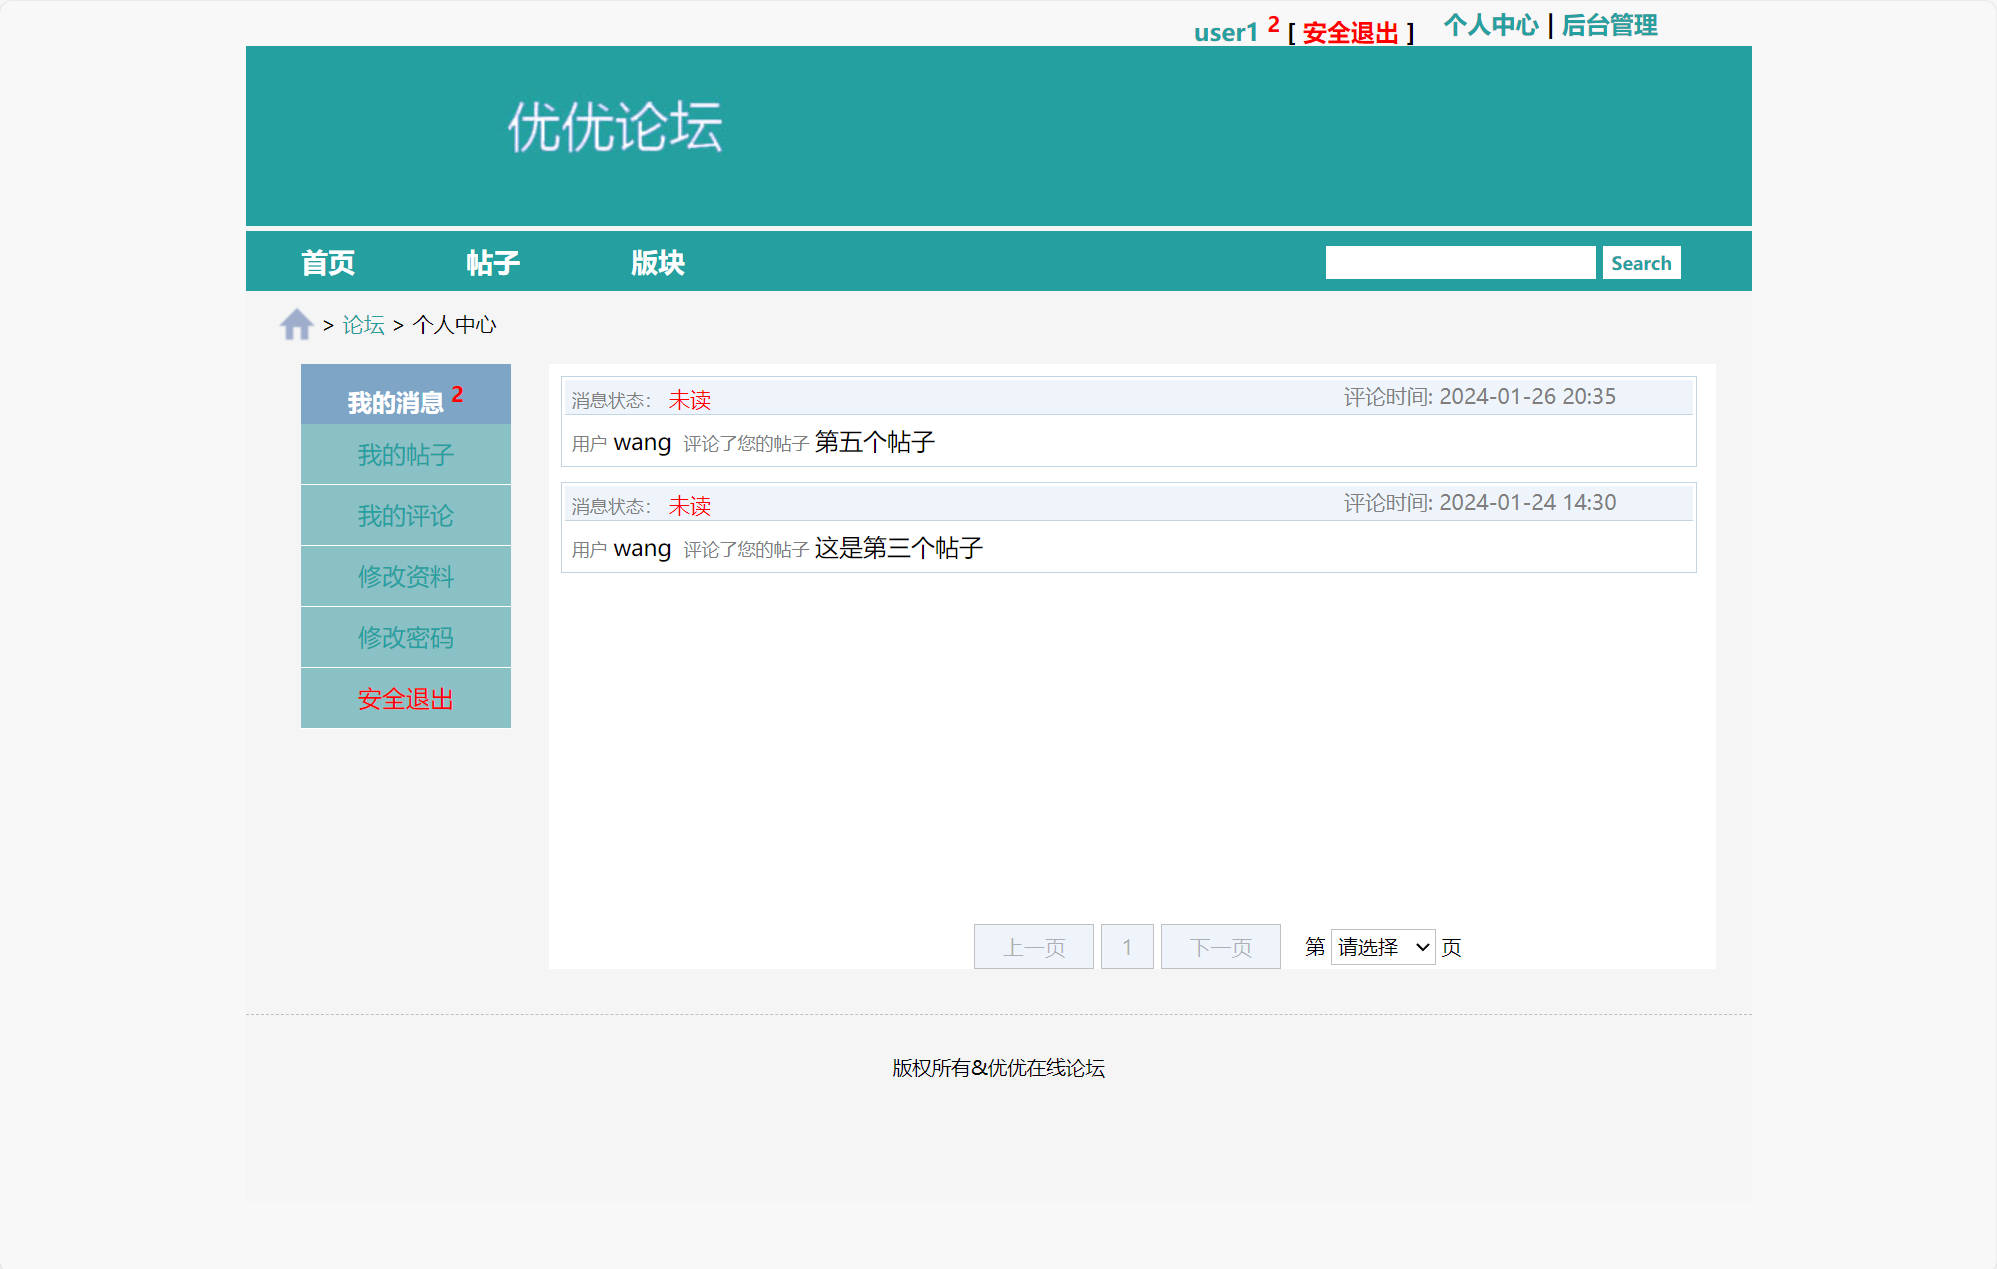Viewport: 1997px width, 1269px height.
Task: Open 修改密码 page
Action: point(405,637)
